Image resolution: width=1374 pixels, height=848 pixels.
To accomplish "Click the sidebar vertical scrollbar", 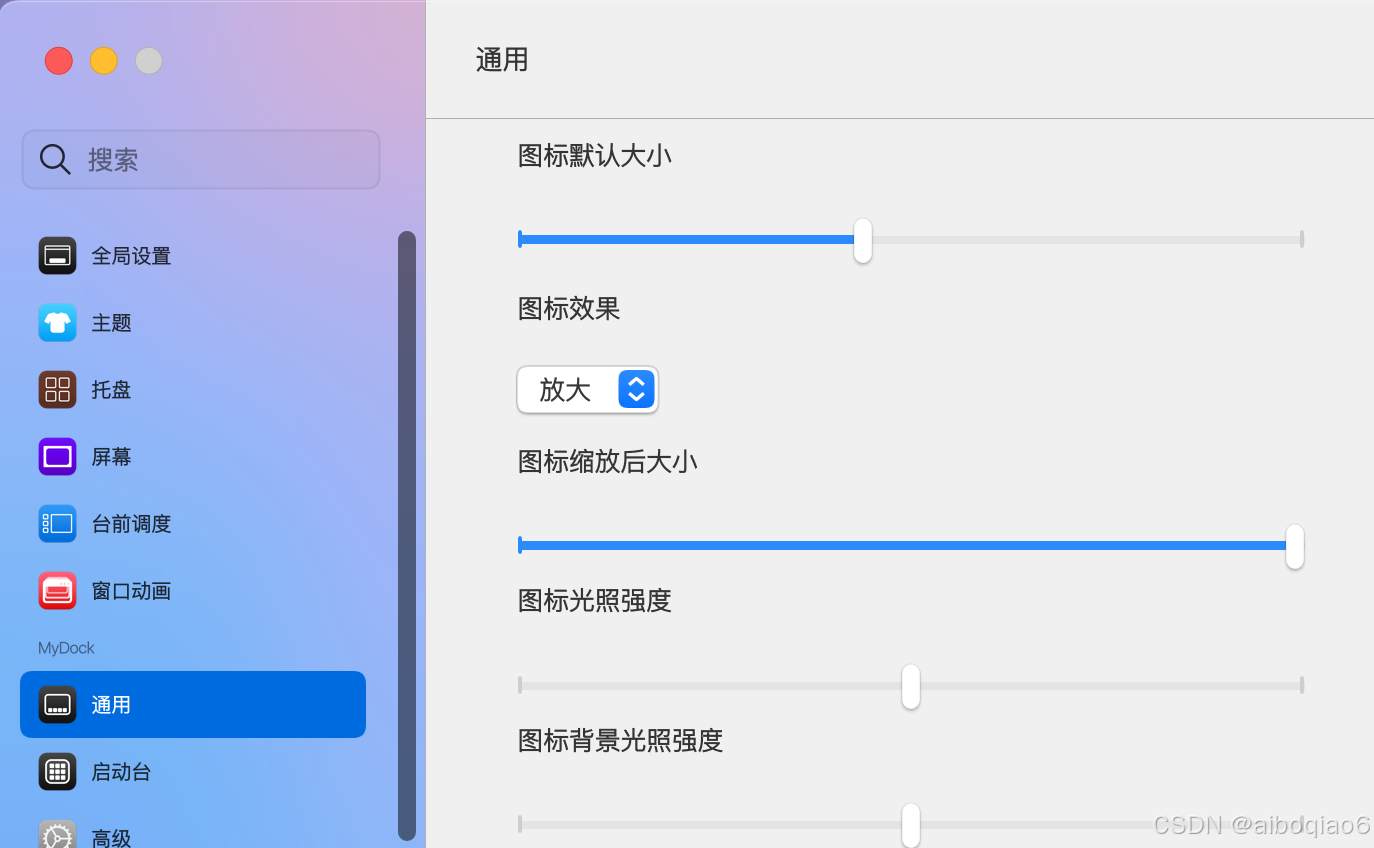I will coord(406,536).
